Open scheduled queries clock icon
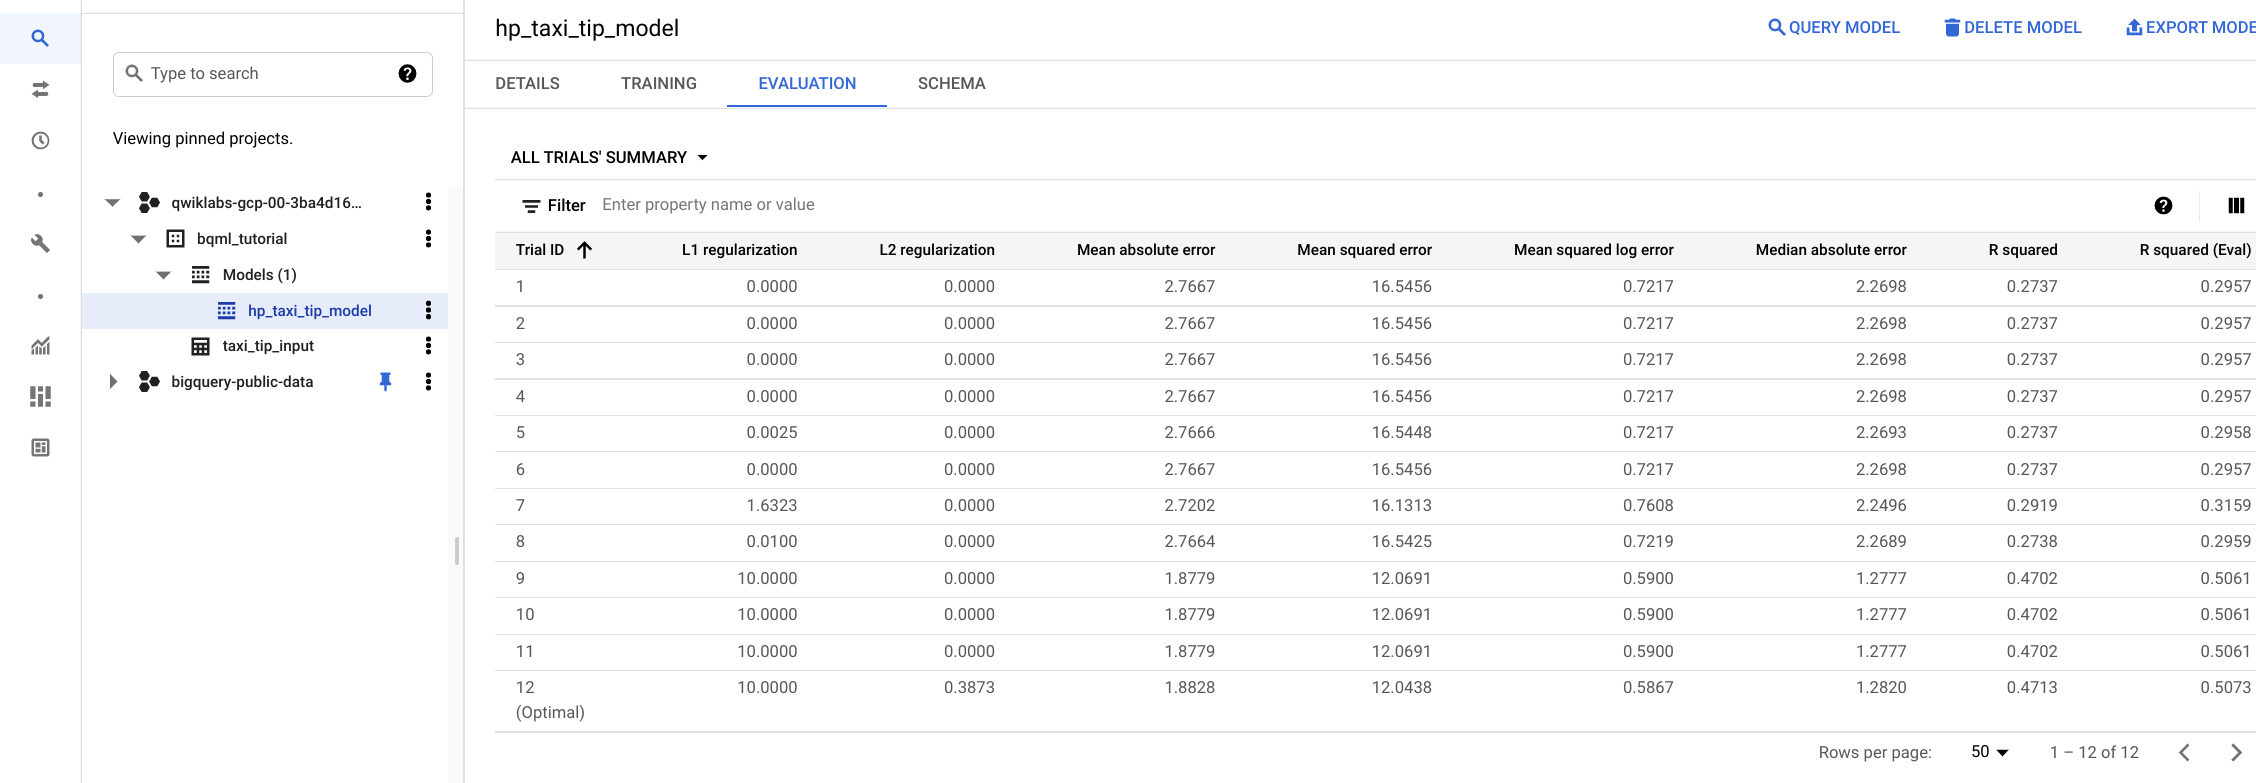 40,141
